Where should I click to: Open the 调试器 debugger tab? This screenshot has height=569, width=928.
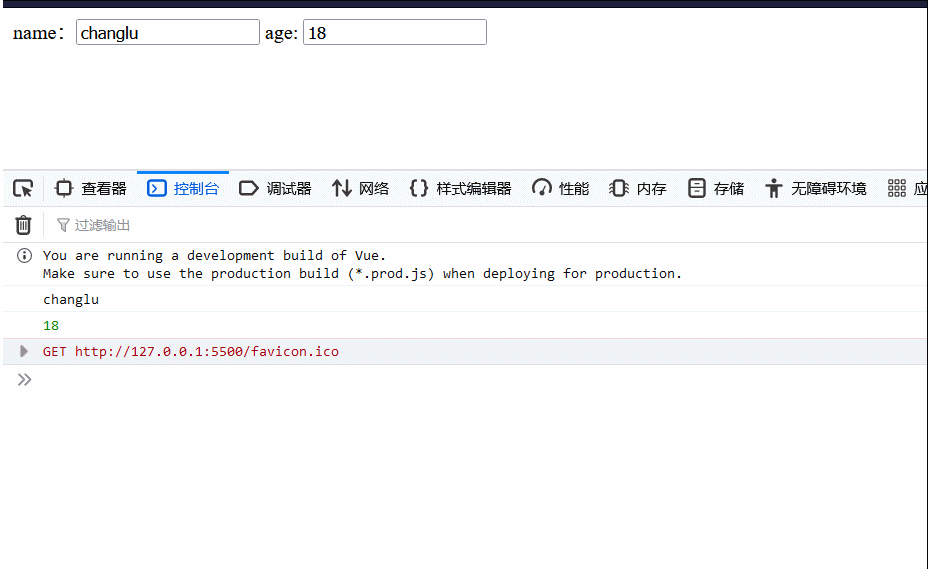coord(275,189)
